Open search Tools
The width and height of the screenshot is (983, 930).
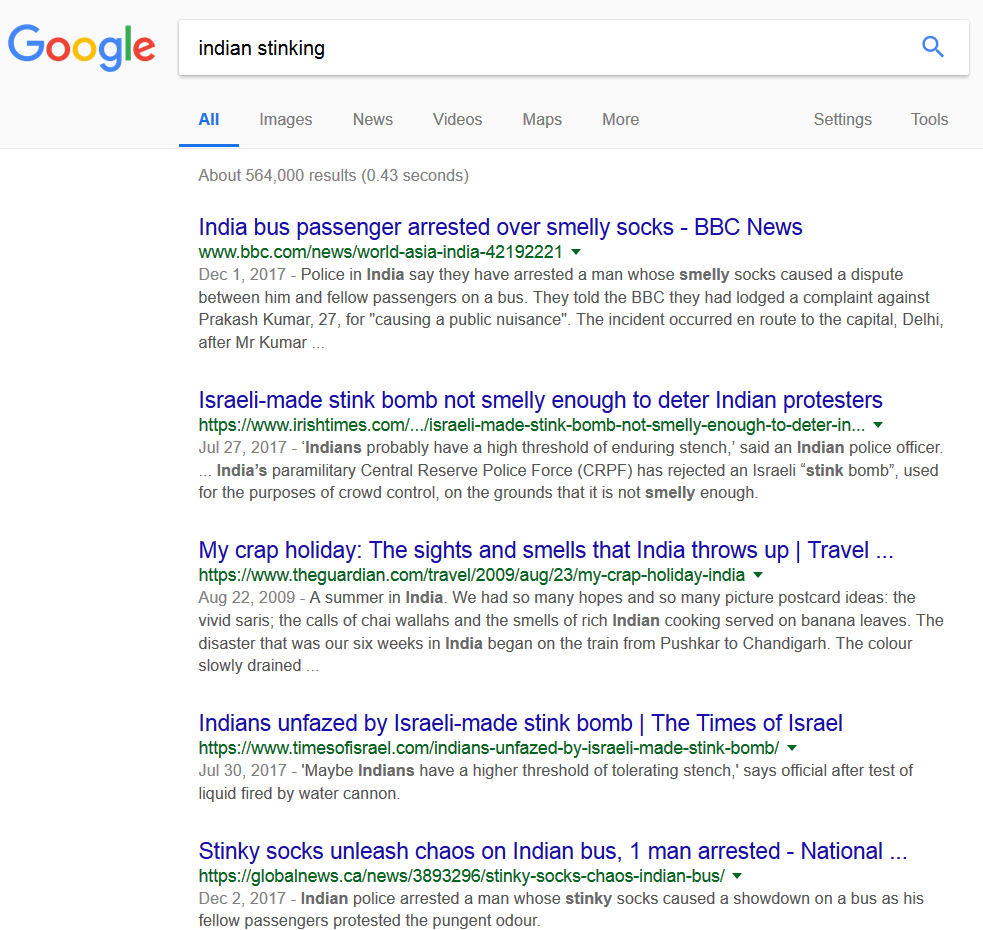pos(929,119)
